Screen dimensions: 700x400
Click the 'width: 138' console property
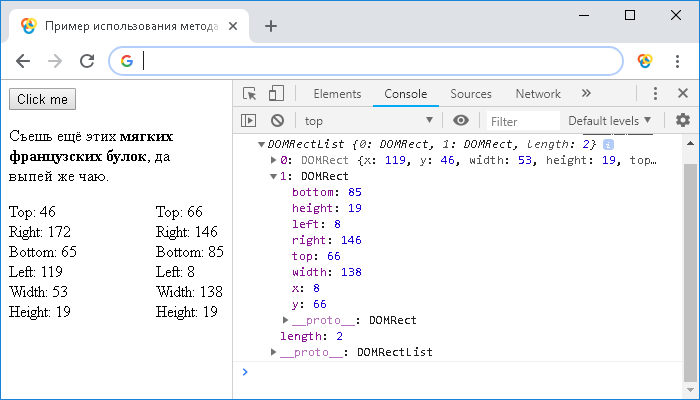click(x=327, y=272)
